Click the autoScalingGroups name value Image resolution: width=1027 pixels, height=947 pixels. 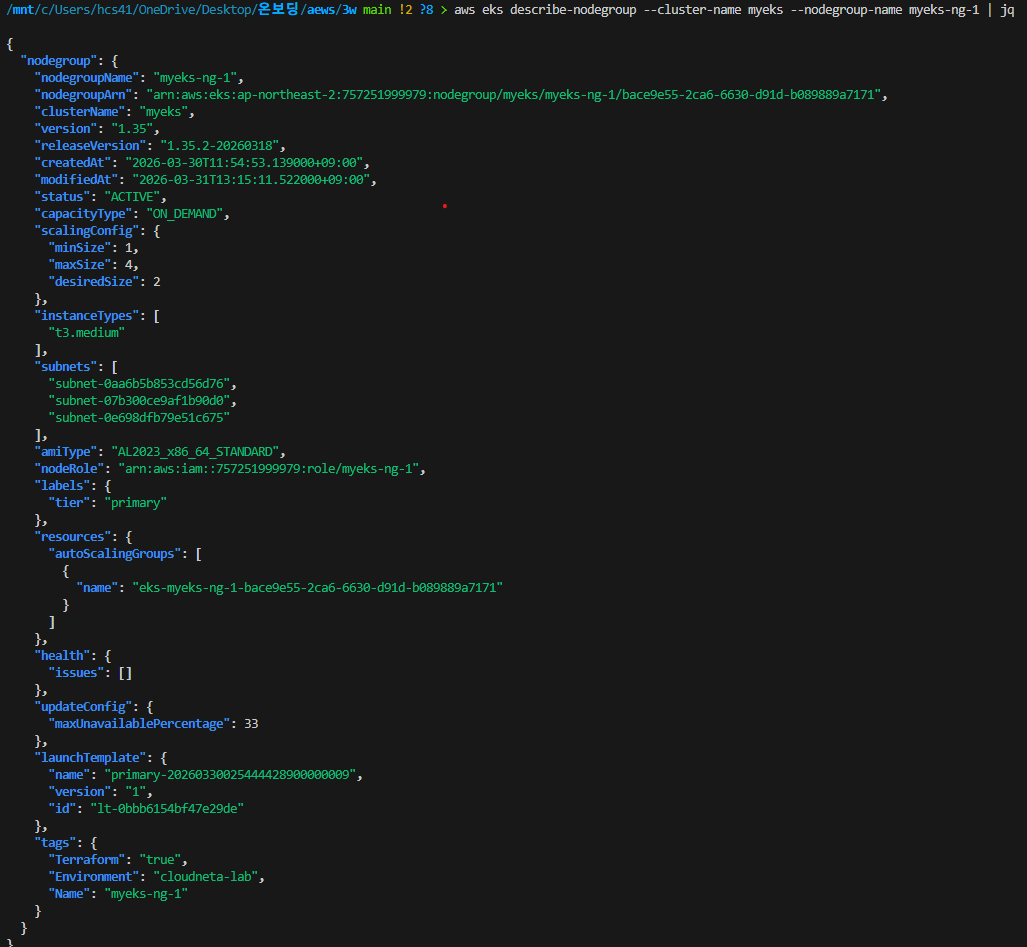317,587
